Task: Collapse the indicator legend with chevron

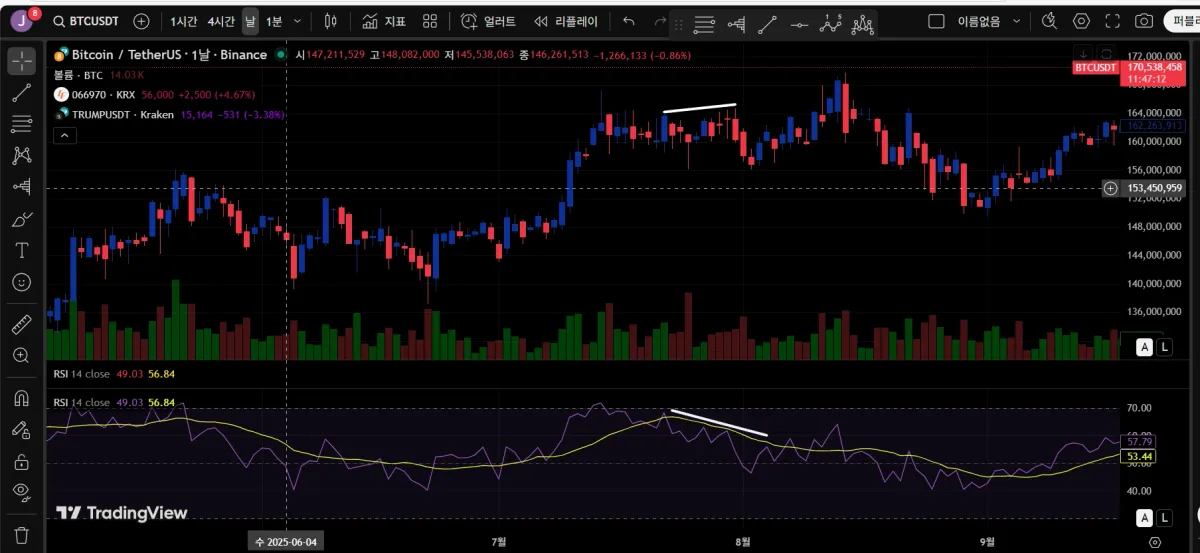Action: (x=62, y=134)
